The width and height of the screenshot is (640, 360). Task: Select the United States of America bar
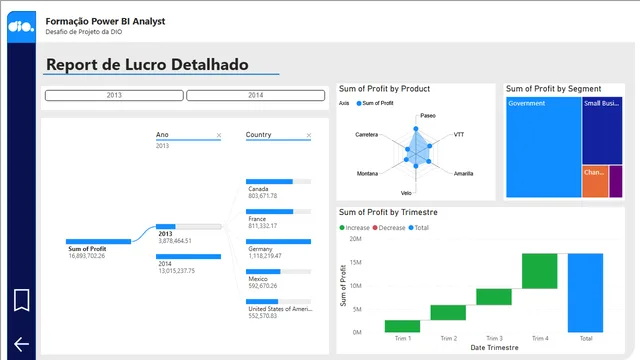click(278, 302)
